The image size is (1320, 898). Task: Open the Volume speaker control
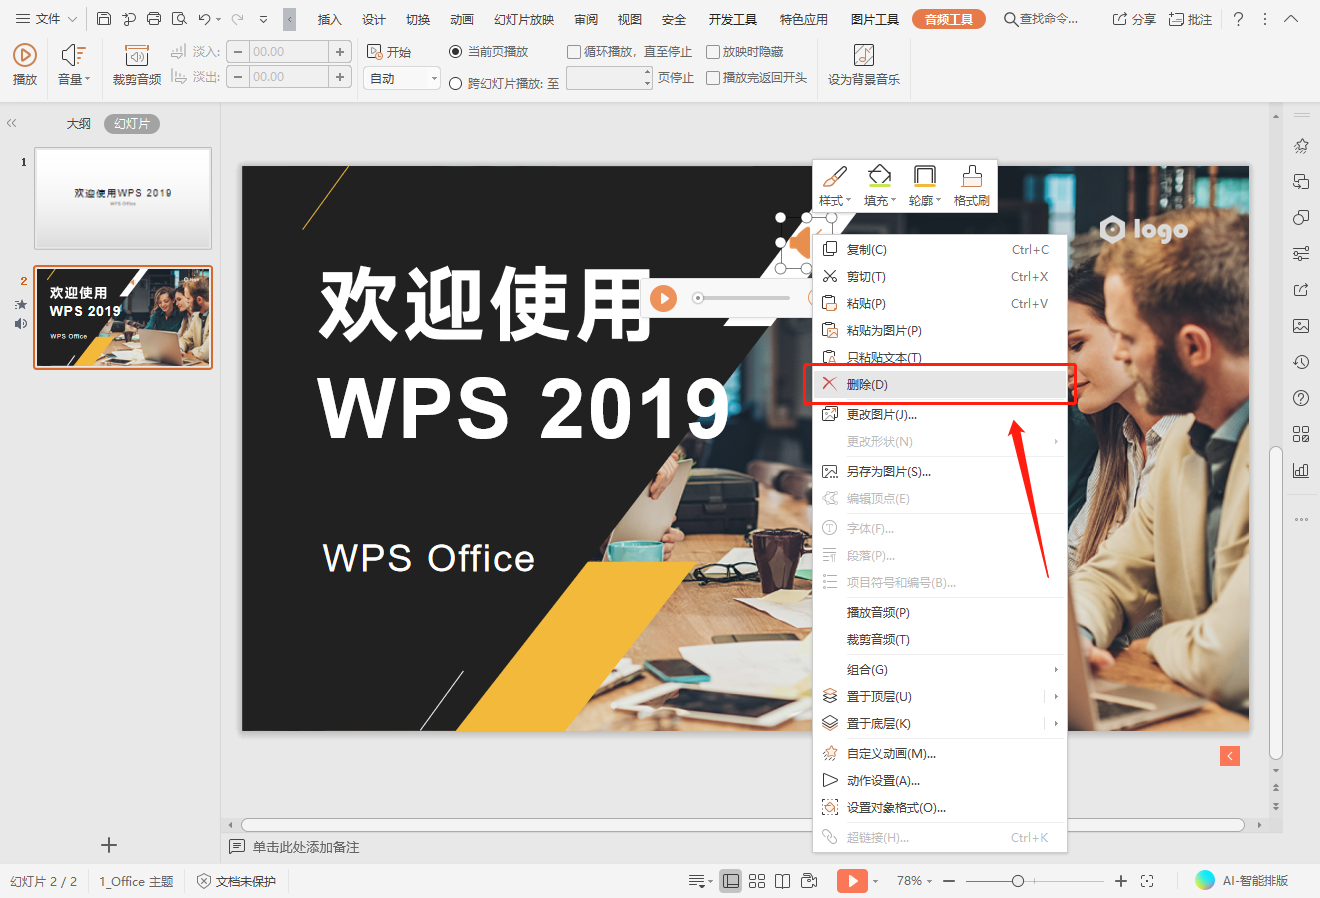tap(73, 56)
